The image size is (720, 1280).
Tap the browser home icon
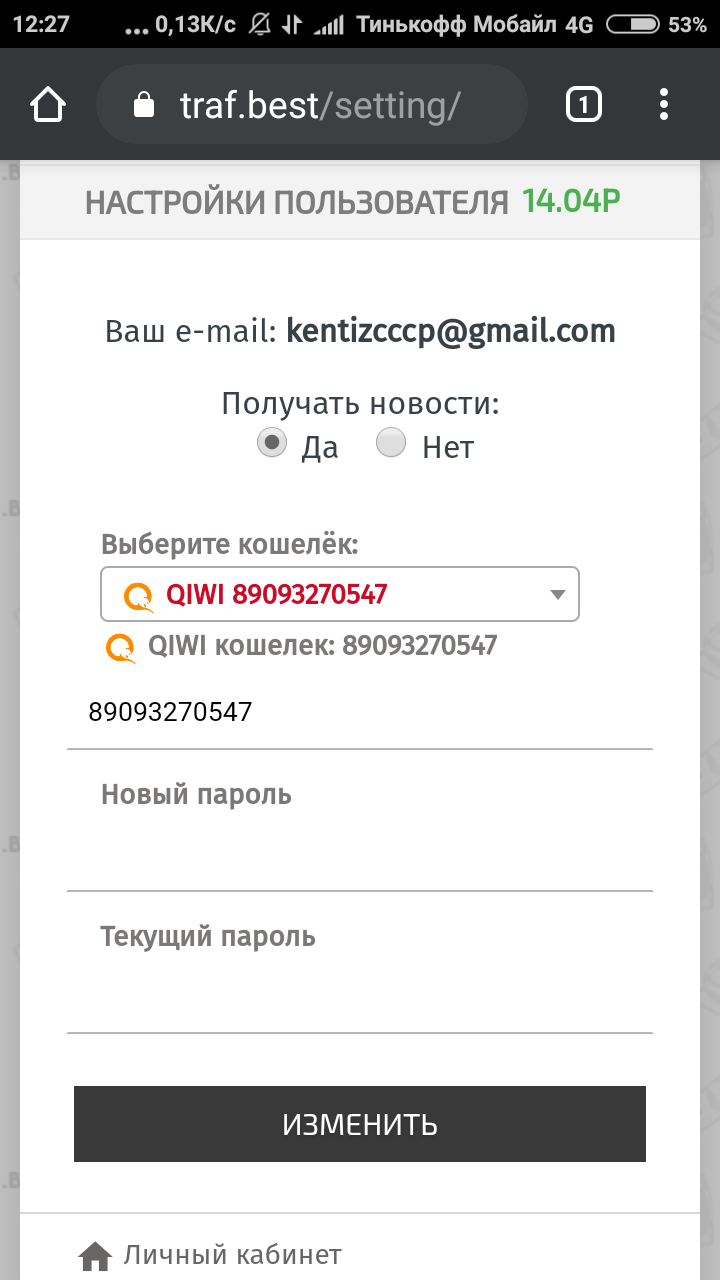[48, 105]
